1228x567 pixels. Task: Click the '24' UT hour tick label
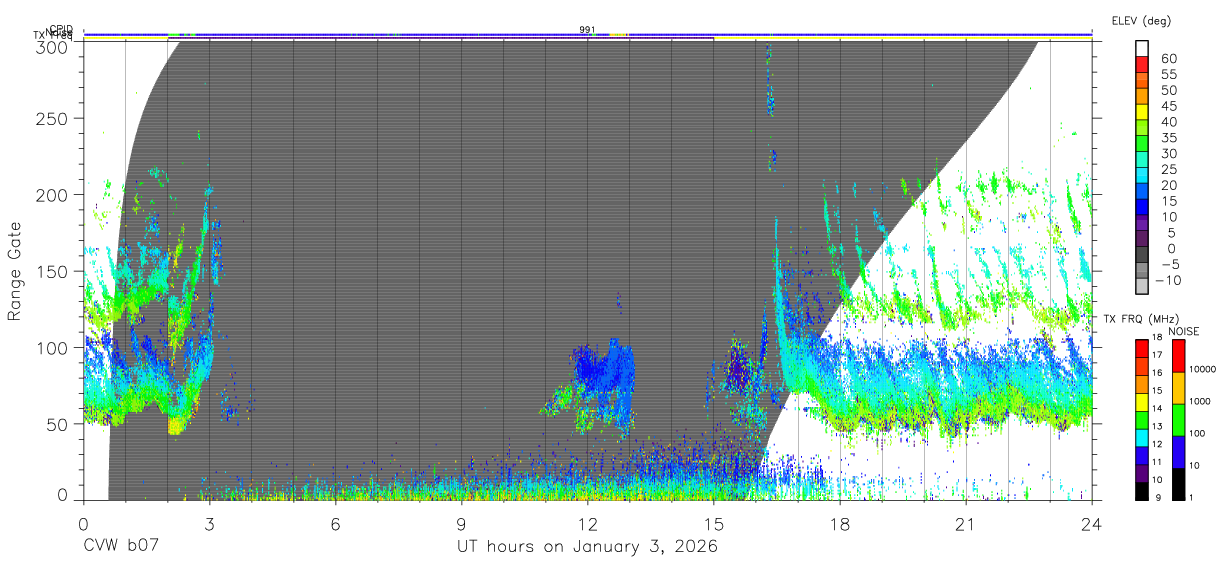(1092, 524)
